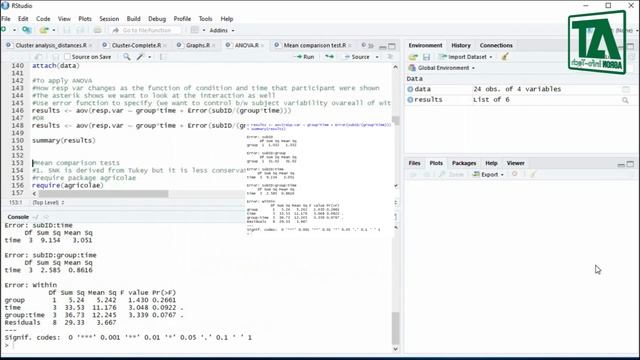Screen dimensions: 640x360
Task: Click the Go to file/function field
Action: [146, 30]
